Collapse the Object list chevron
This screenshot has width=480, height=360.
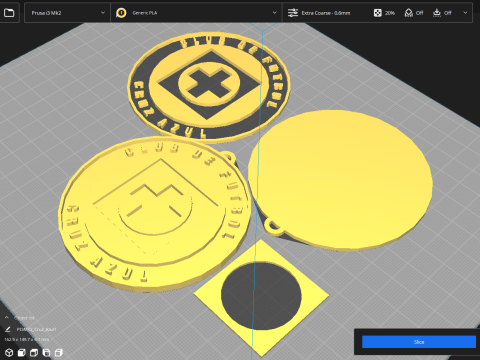point(7,318)
